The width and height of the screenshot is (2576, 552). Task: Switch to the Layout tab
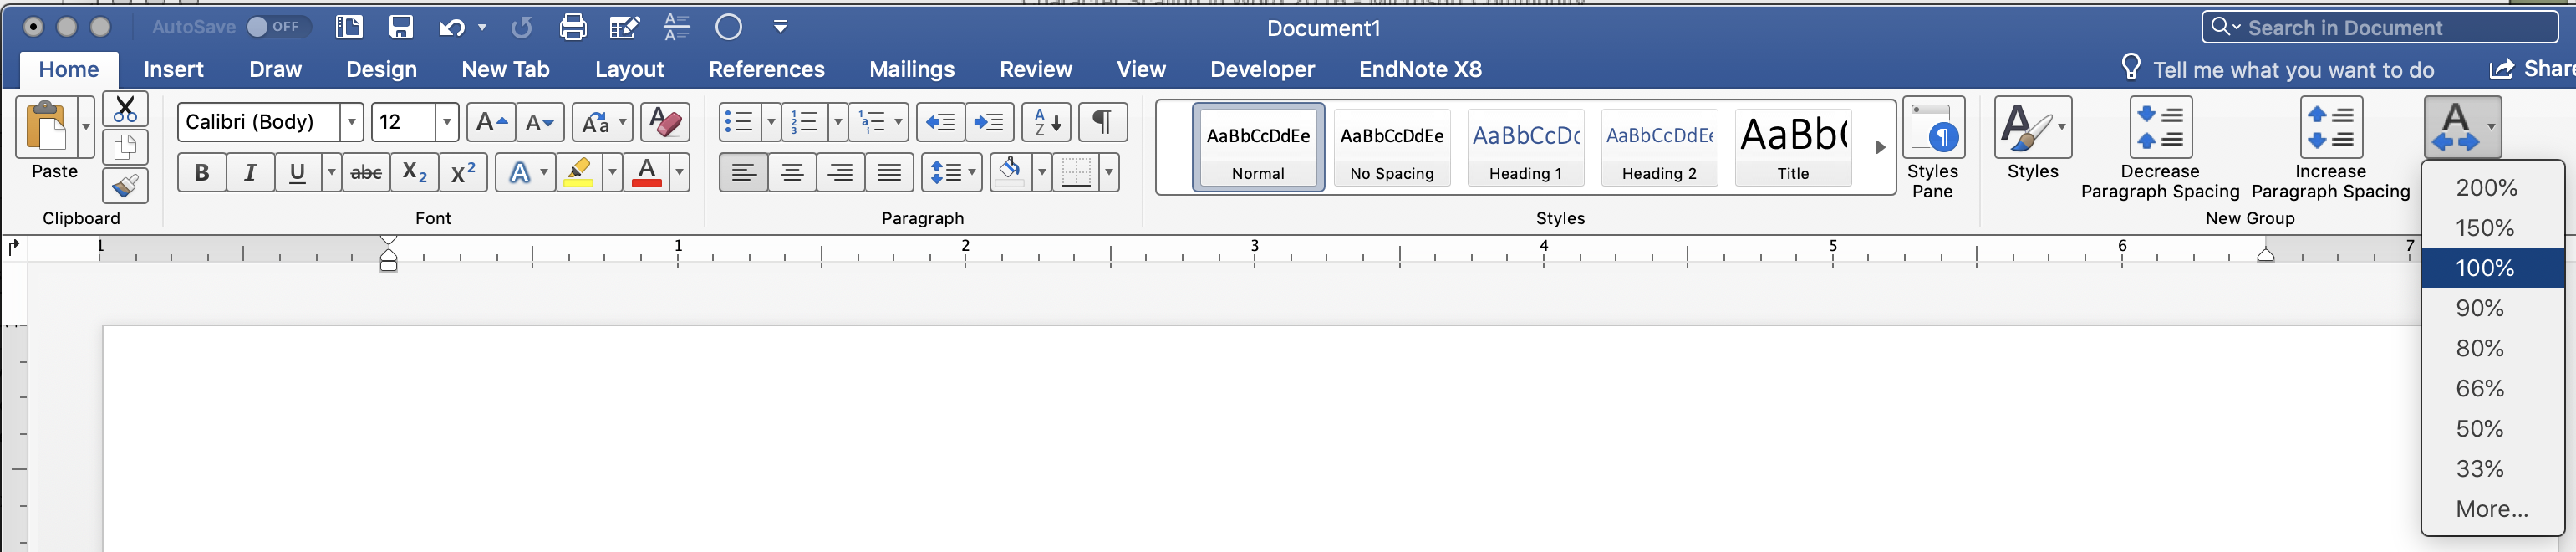point(629,69)
